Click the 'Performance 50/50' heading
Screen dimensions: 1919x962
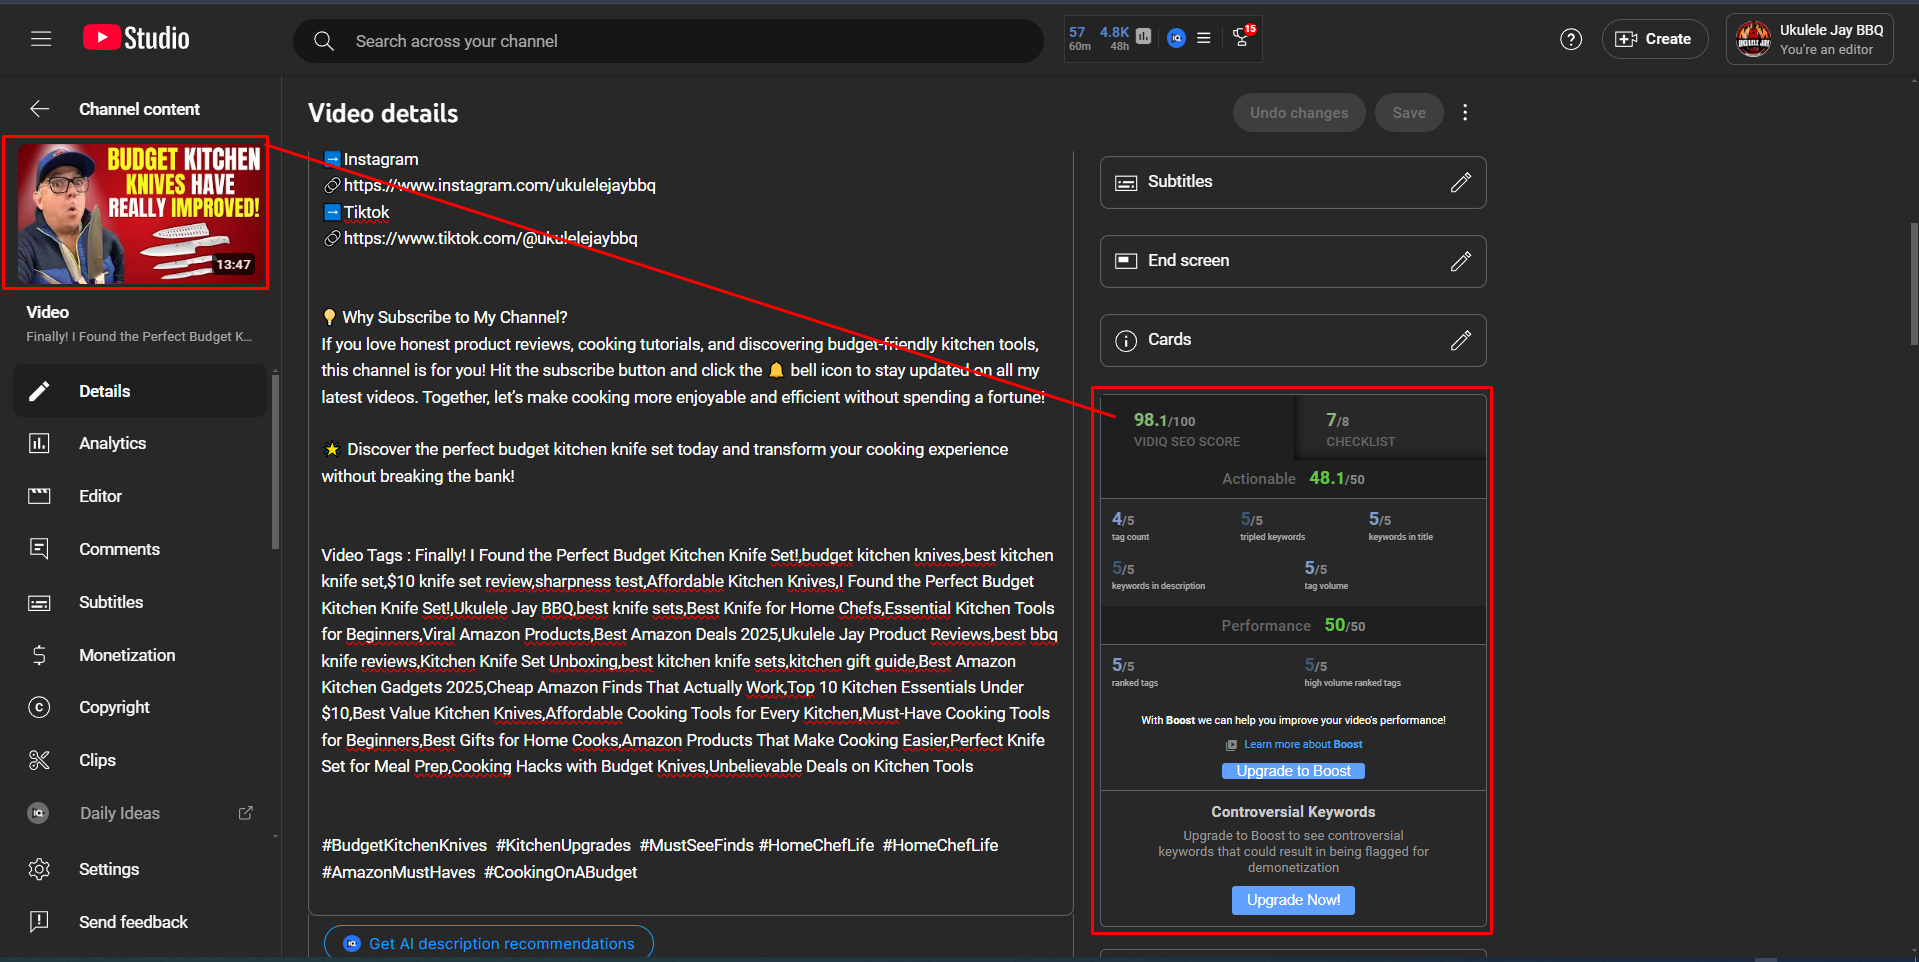(1293, 625)
